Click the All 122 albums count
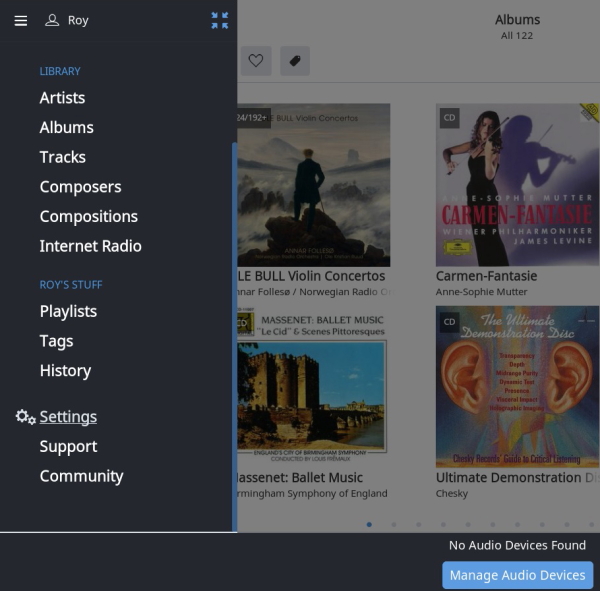The image size is (600, 591). coord(517,36)
